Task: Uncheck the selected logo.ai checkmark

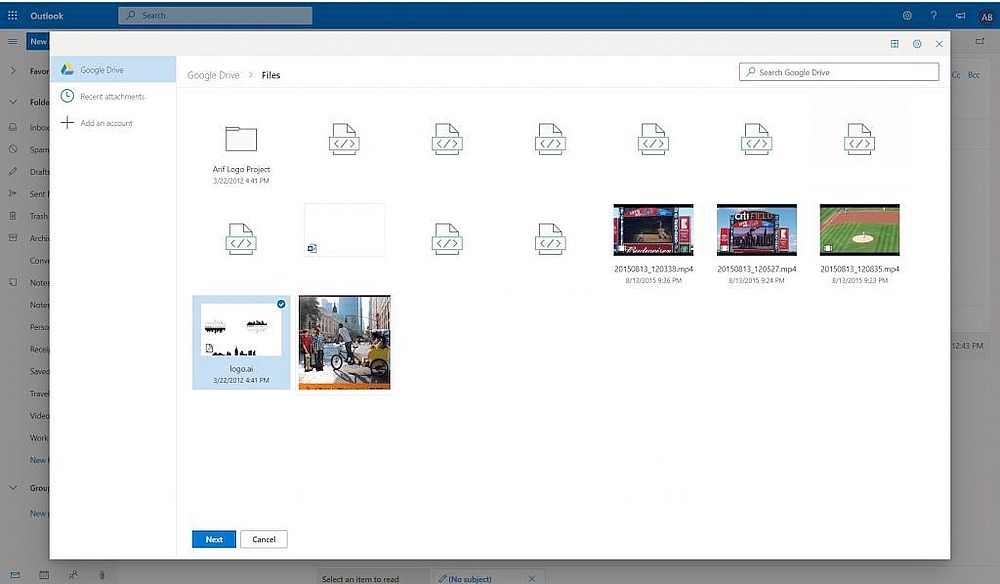Action: [x=280, y=304]
